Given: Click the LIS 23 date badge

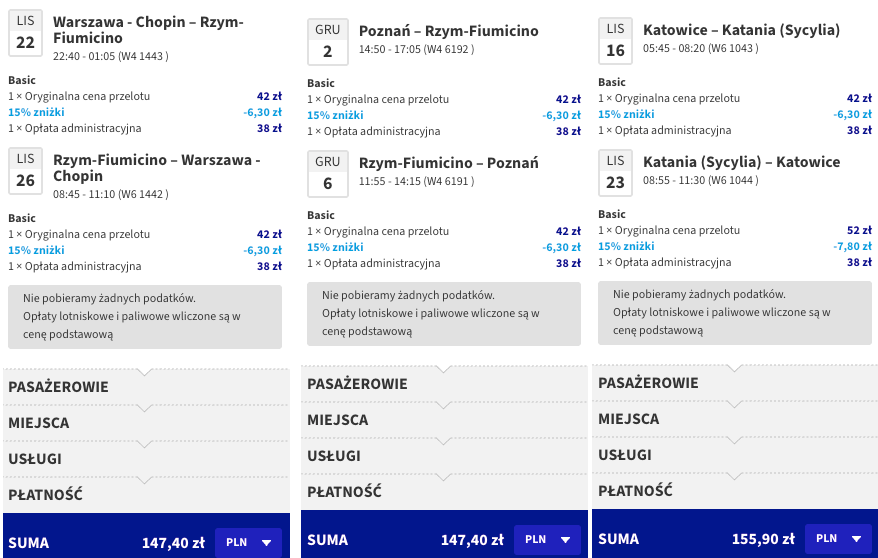Looking at the screenshot, I should [615, 173].
